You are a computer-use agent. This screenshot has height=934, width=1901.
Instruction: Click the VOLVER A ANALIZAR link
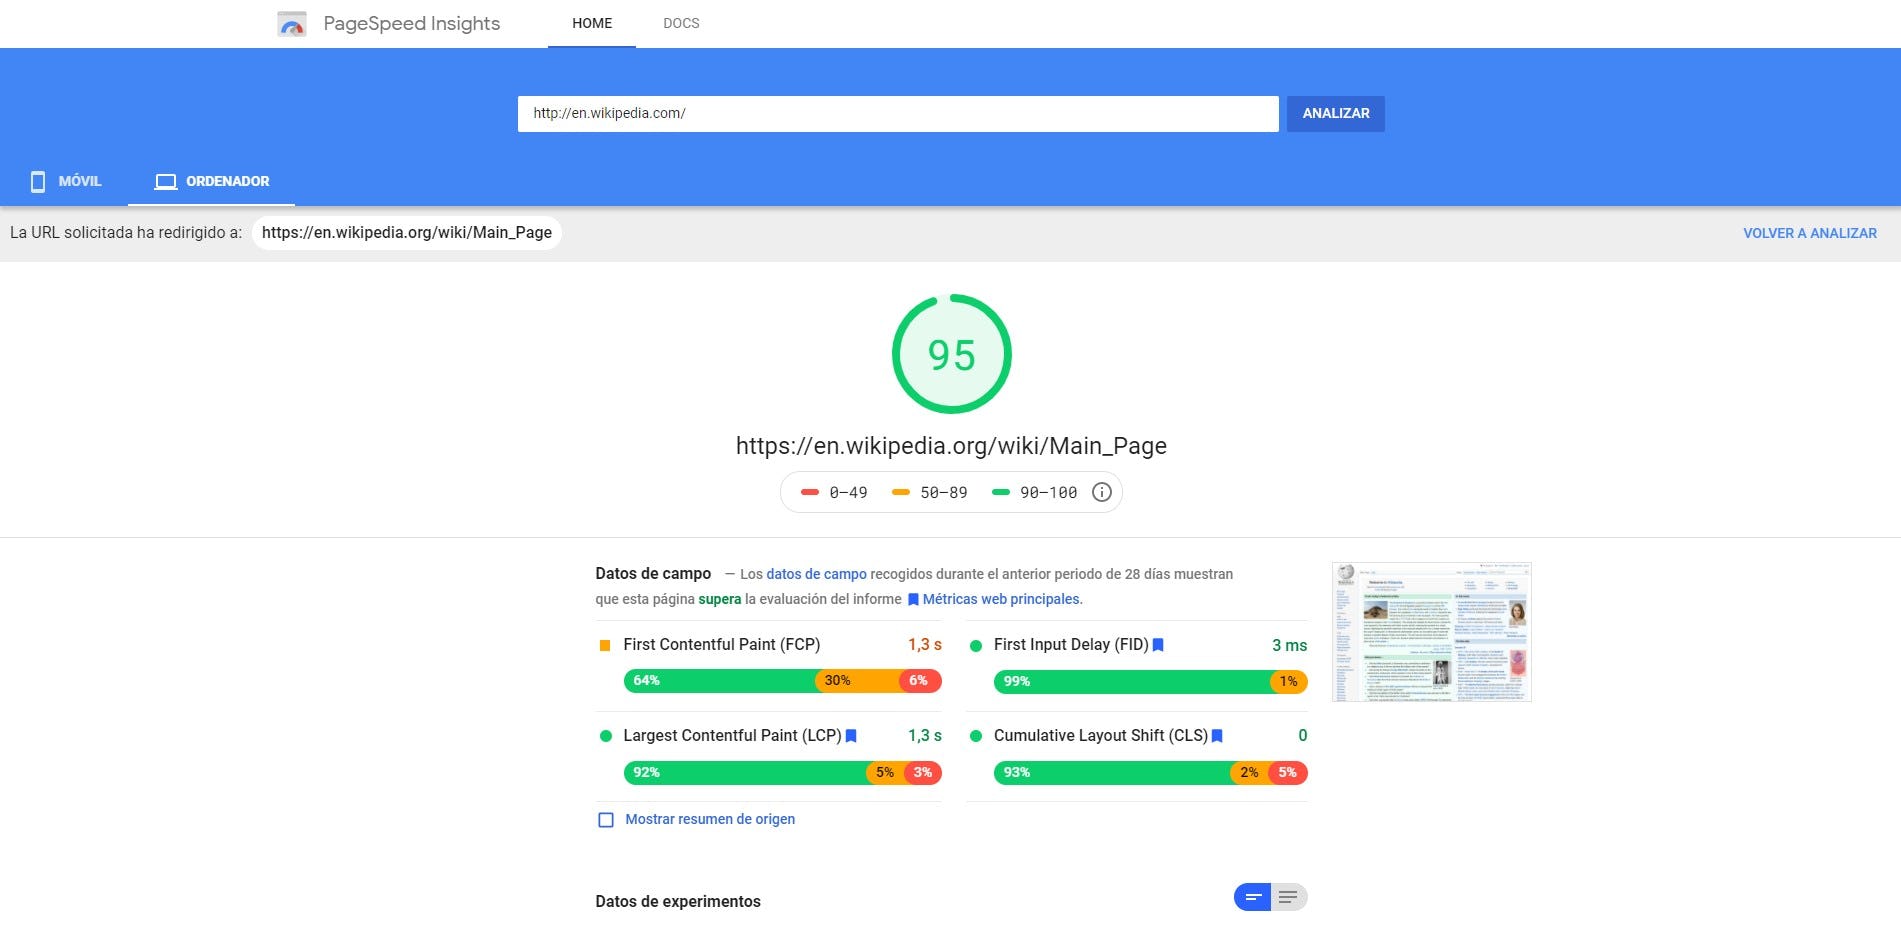pos(1809,232)
